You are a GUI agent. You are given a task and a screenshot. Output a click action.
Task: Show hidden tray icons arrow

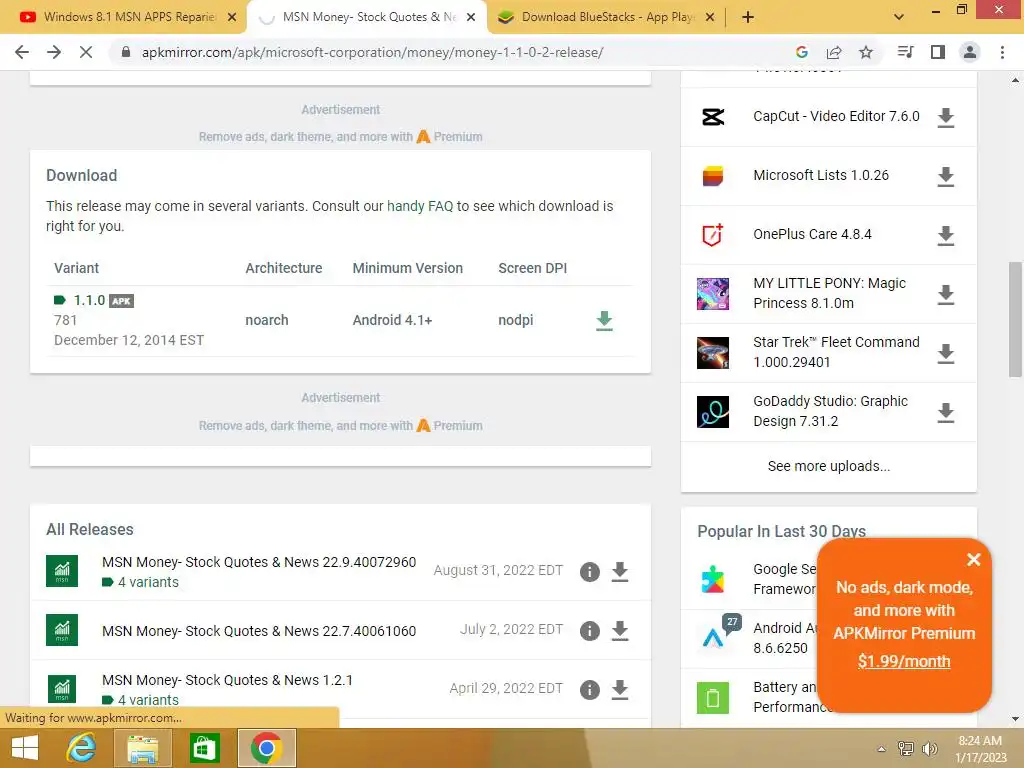pyautogui.click(x=882, y=748)
